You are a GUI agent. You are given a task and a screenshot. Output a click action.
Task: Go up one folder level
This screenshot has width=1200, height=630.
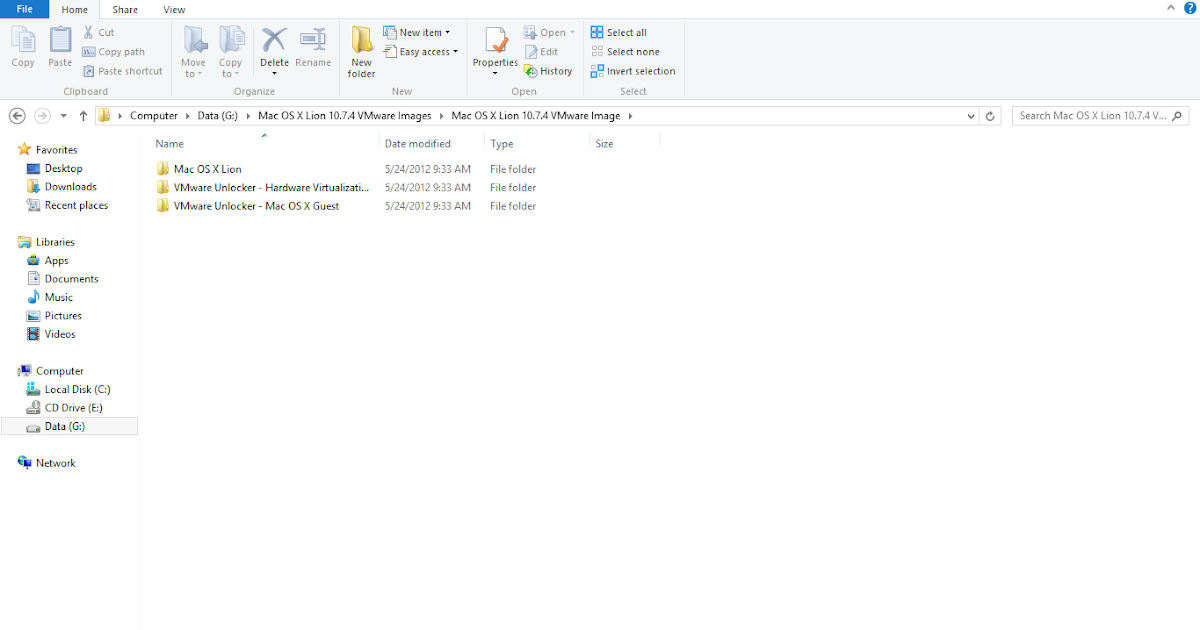pos(83,116)
